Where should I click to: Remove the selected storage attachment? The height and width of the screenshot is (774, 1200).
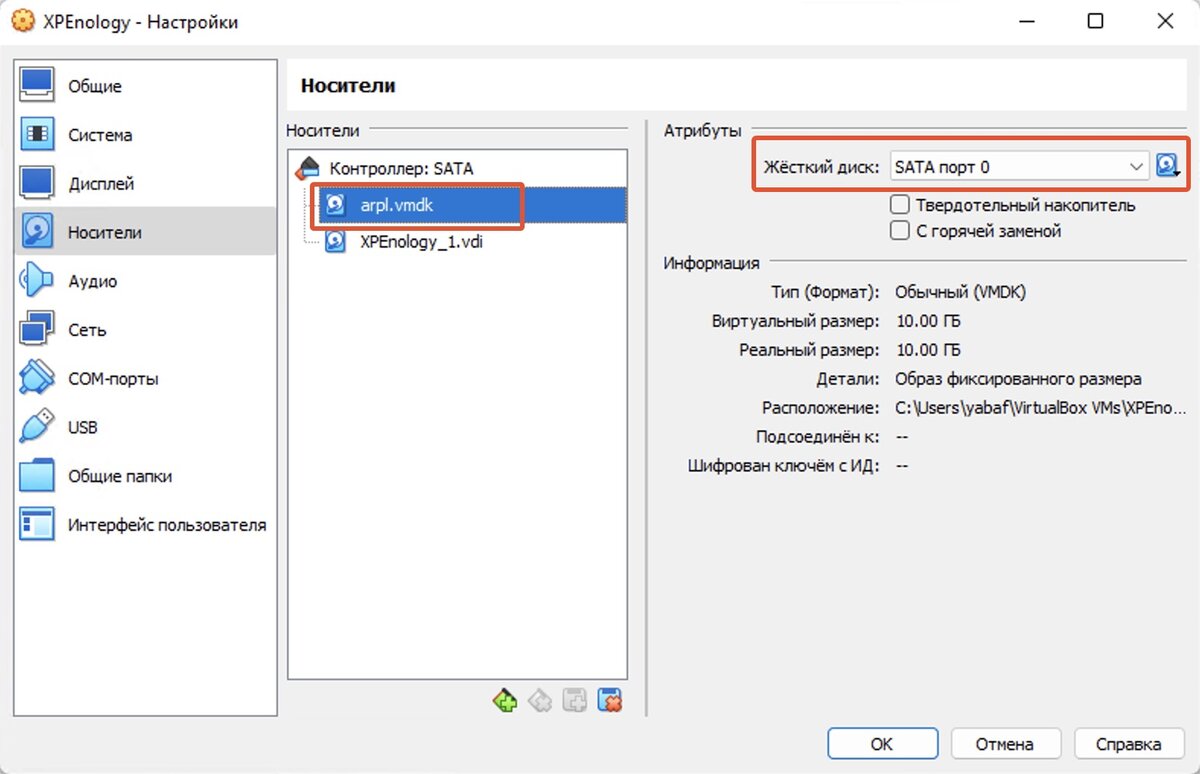pos(609,700)
